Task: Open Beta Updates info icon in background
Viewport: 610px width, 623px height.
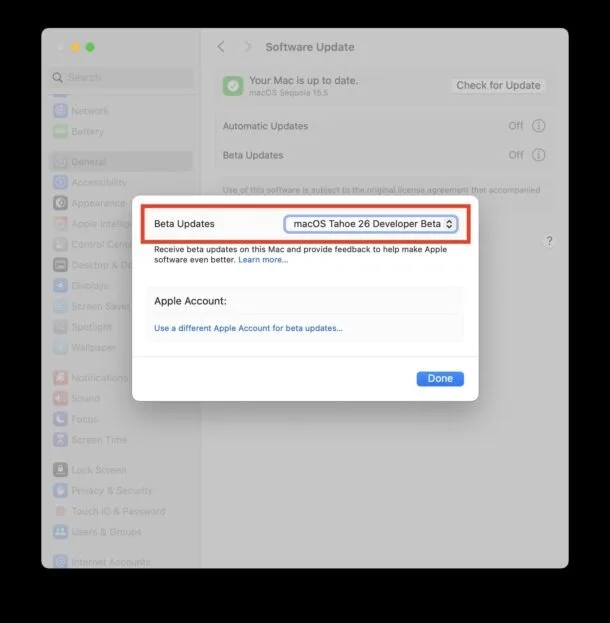Action: tap(538, 155)
